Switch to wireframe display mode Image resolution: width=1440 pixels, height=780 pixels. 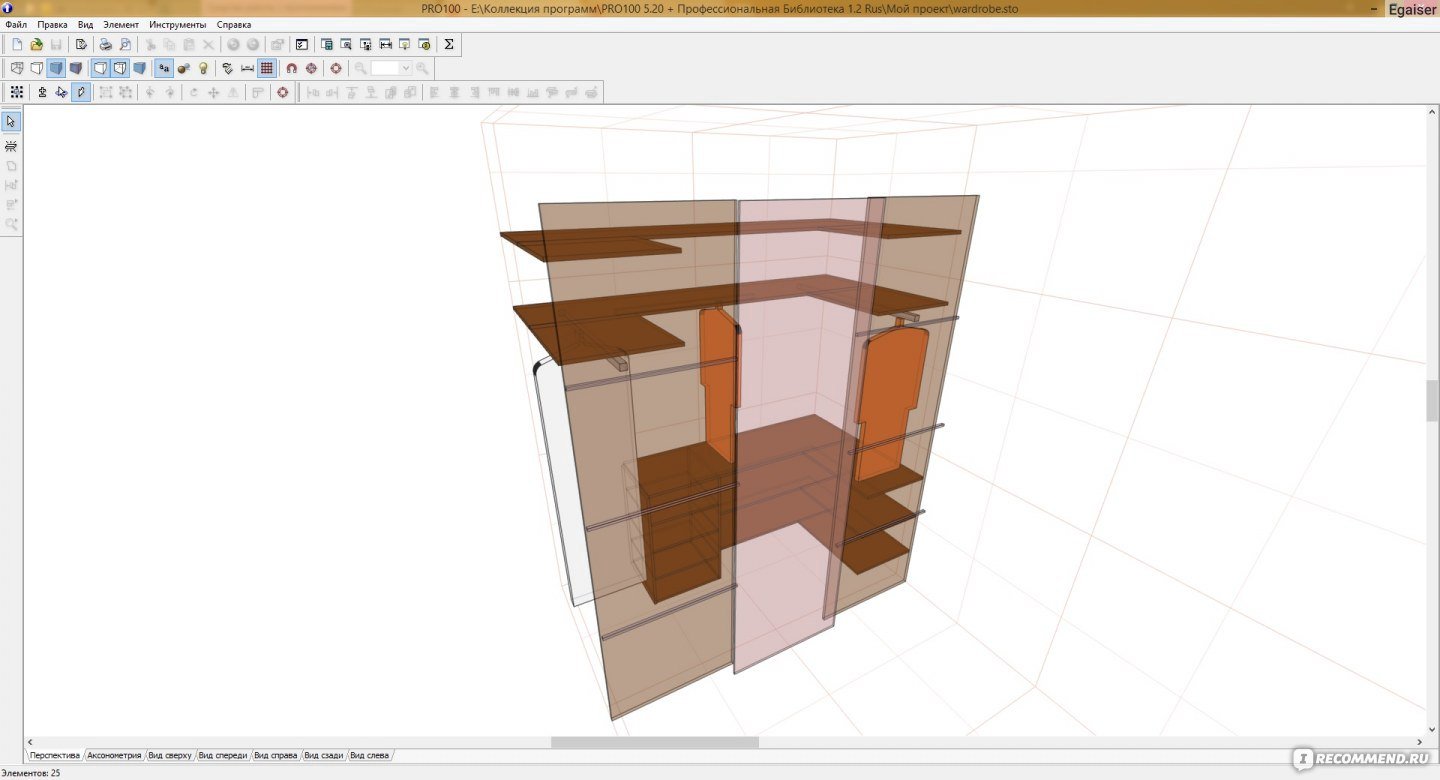17,68
